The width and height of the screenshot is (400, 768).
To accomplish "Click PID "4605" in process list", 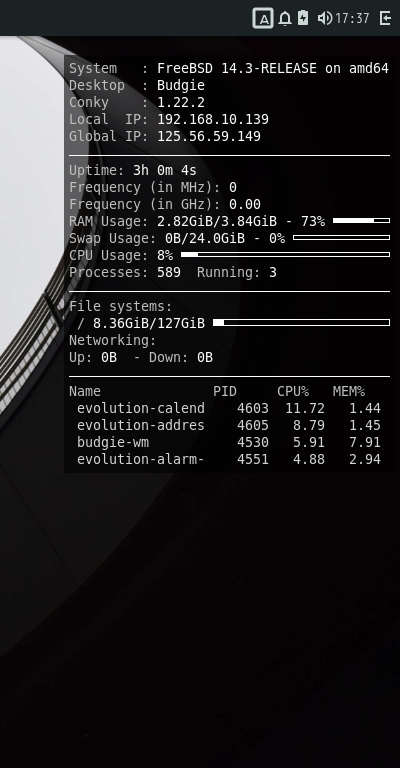I will (253, 425).
